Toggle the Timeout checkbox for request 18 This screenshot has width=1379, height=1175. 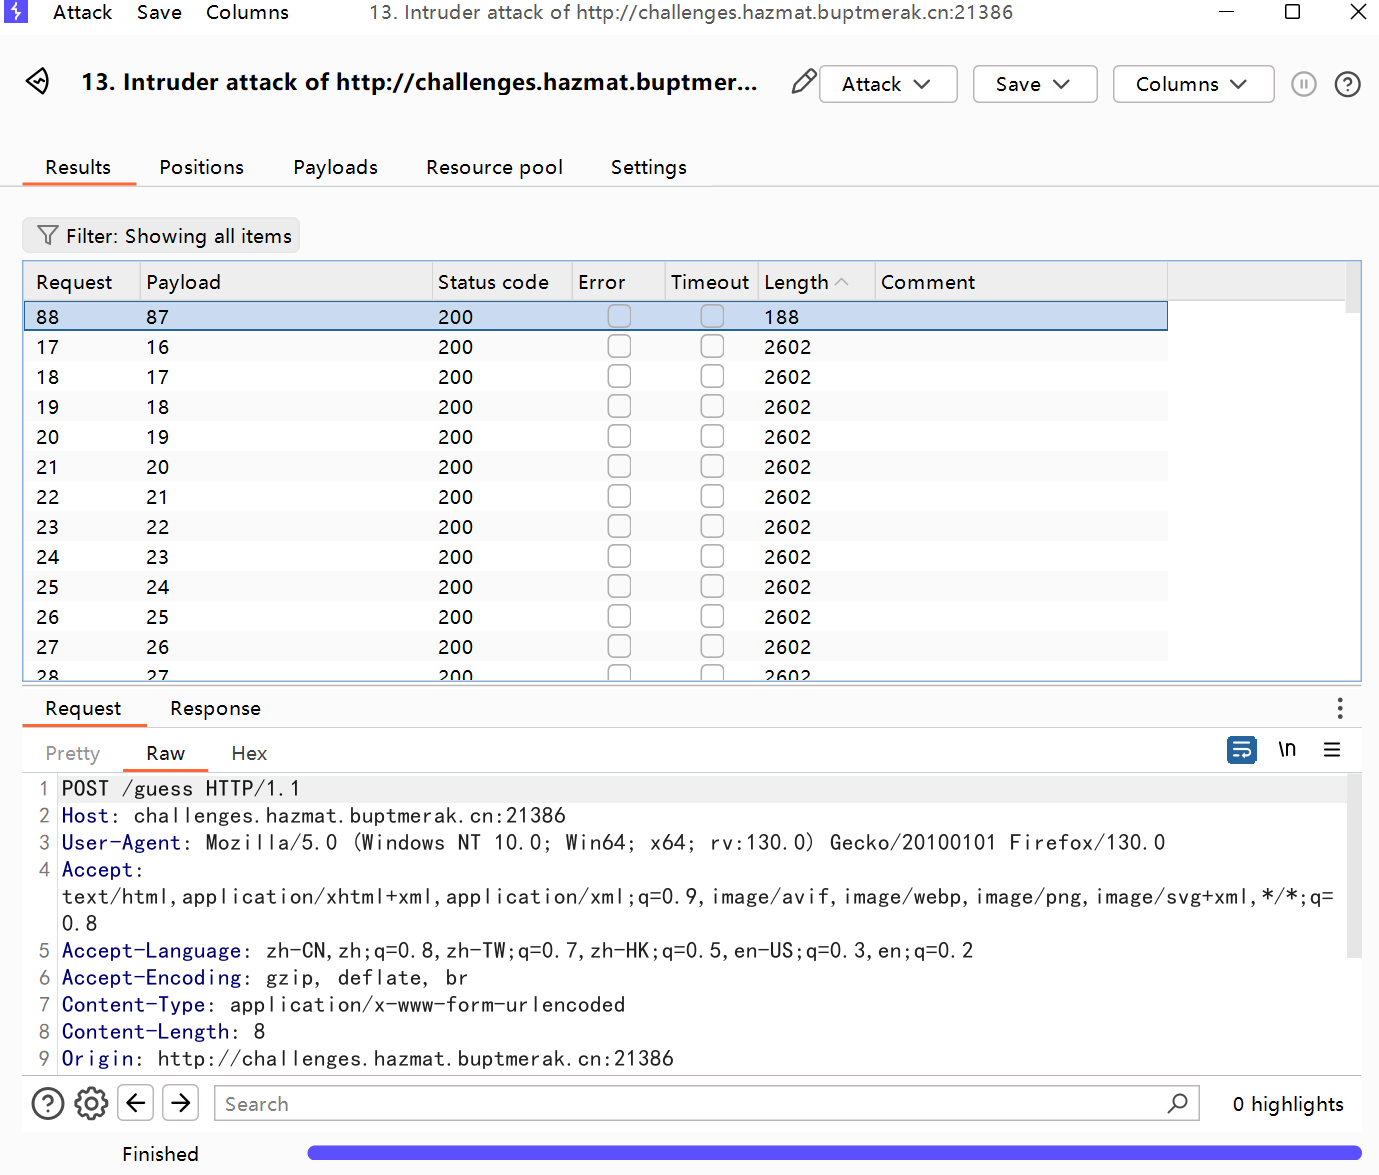[x=712, y=376]
